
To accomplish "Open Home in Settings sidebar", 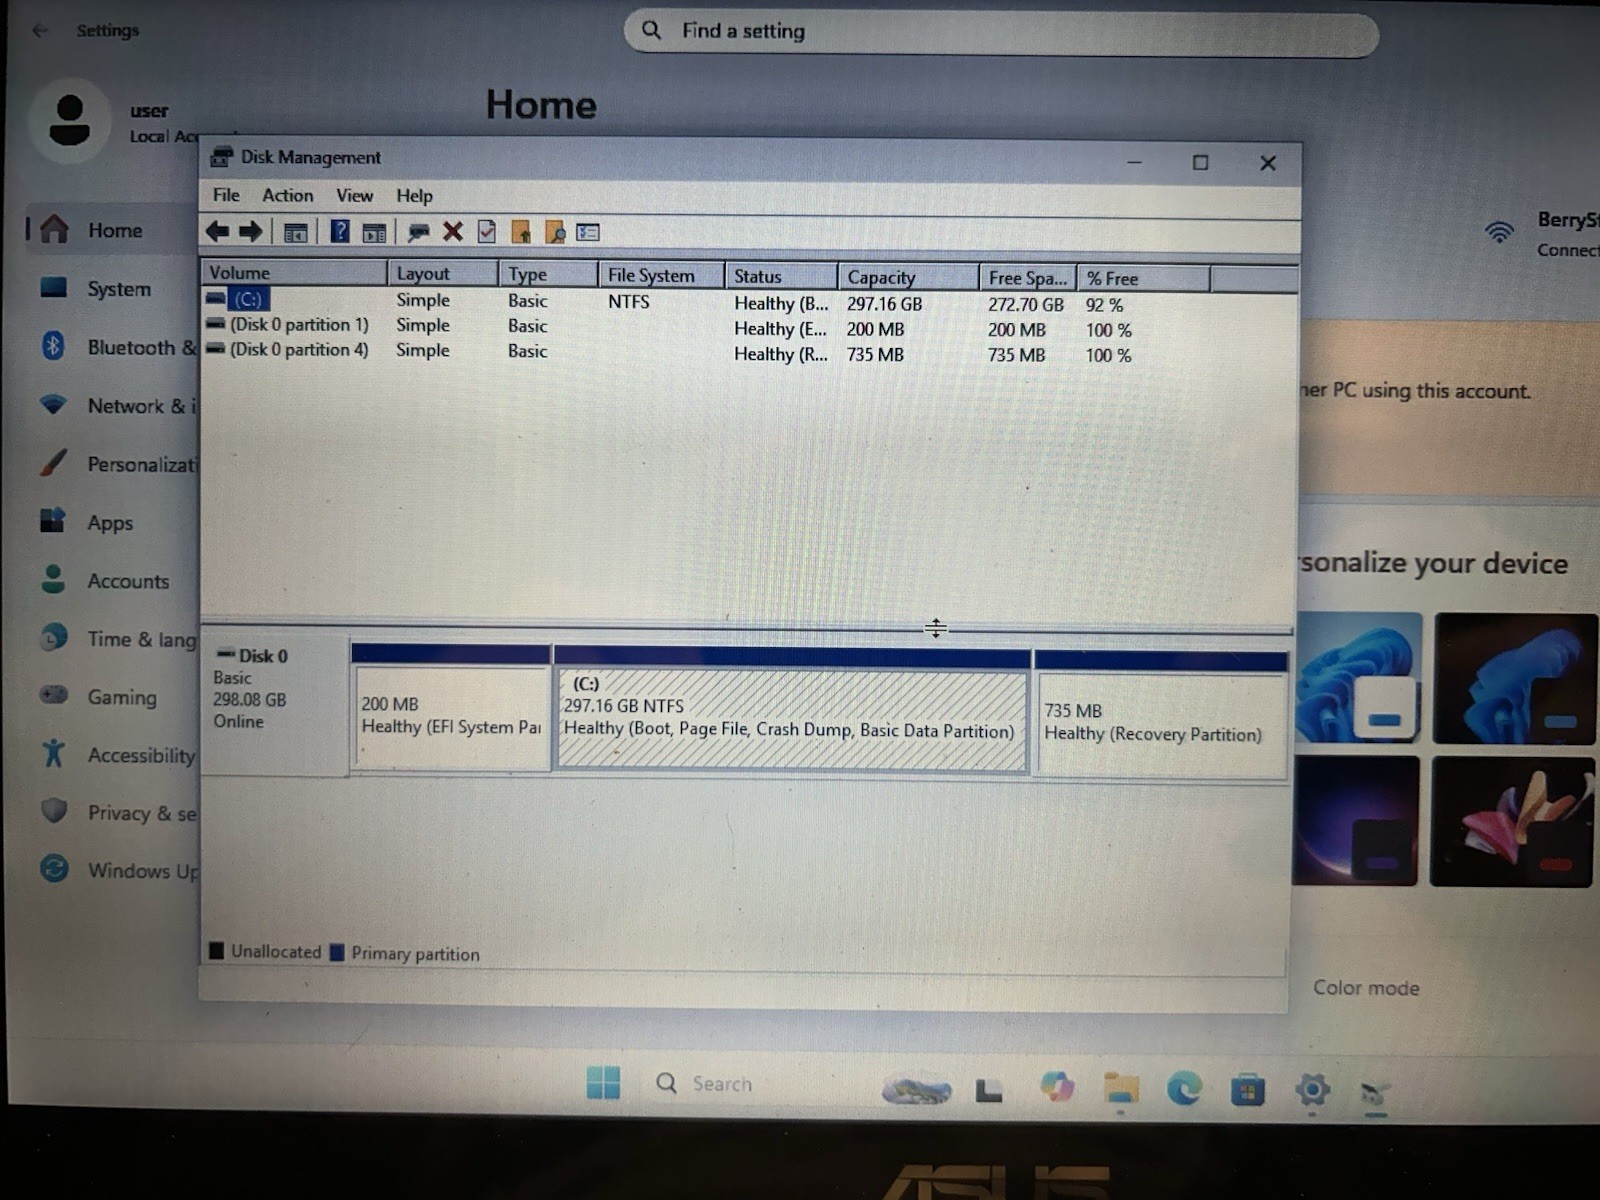I will pos(110,230).
